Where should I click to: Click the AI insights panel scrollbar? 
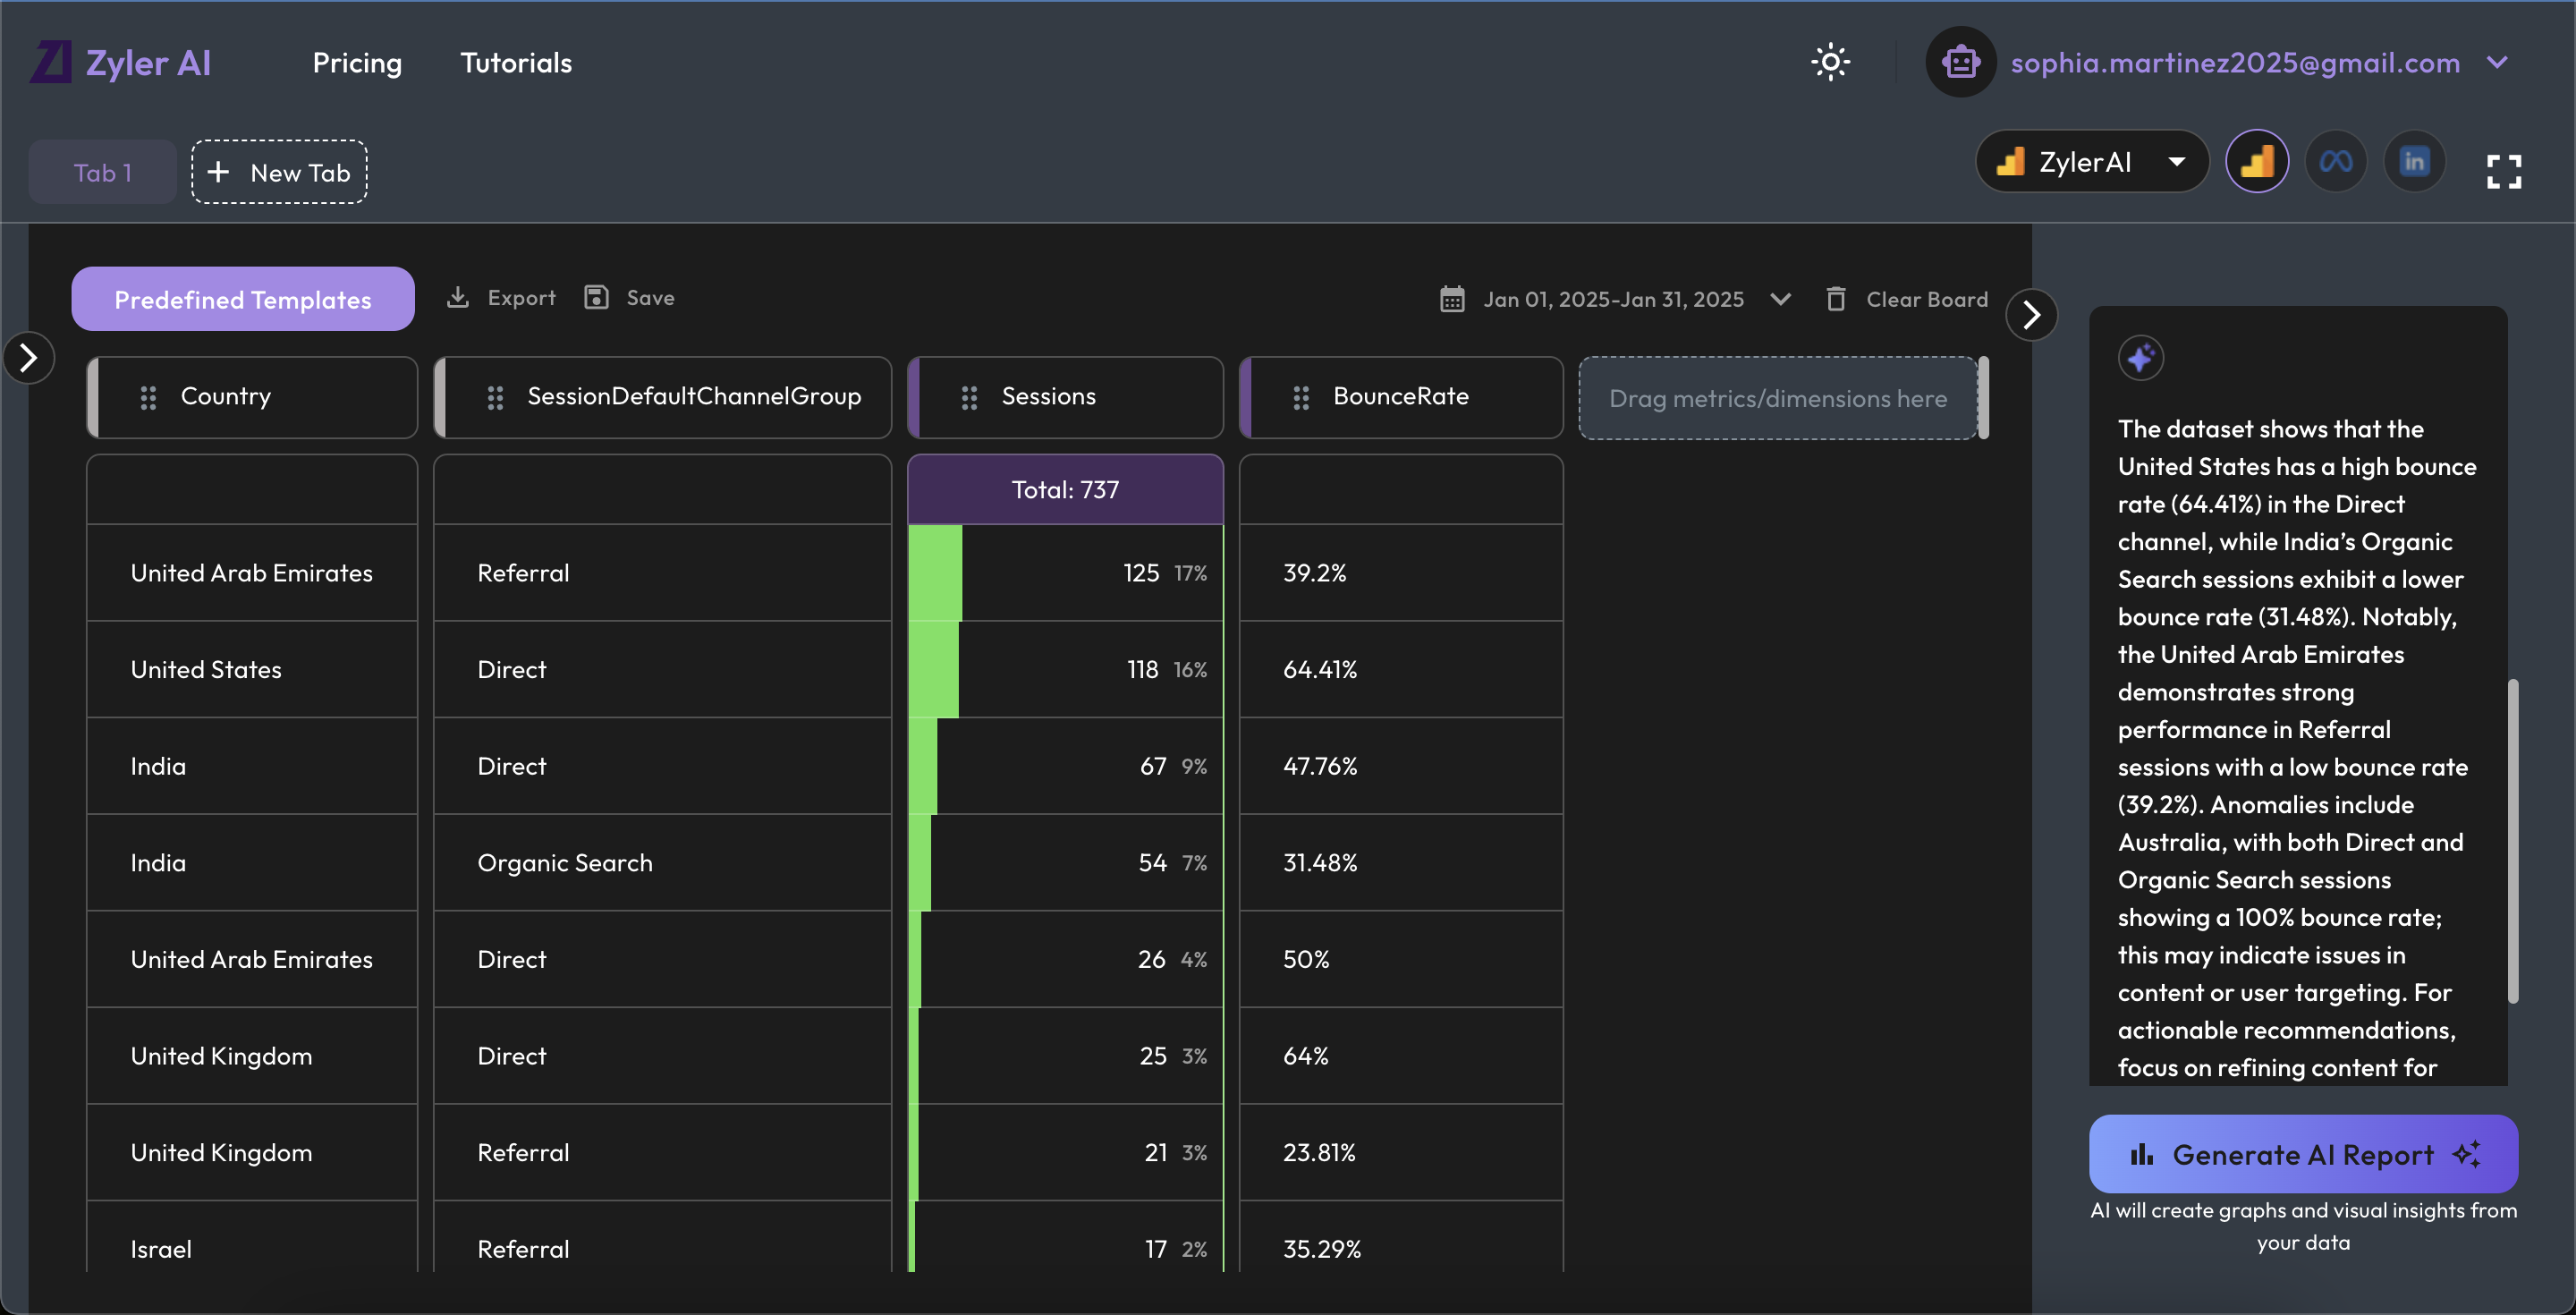(2512, 840)
